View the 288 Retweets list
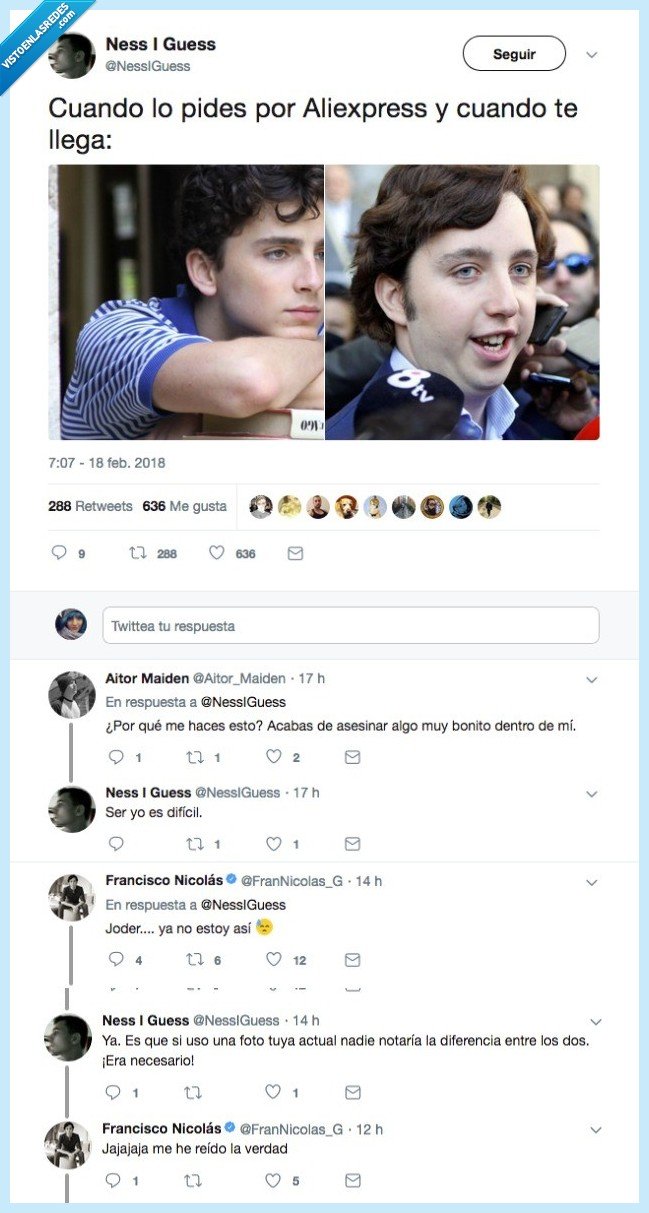 coord(90,507)
